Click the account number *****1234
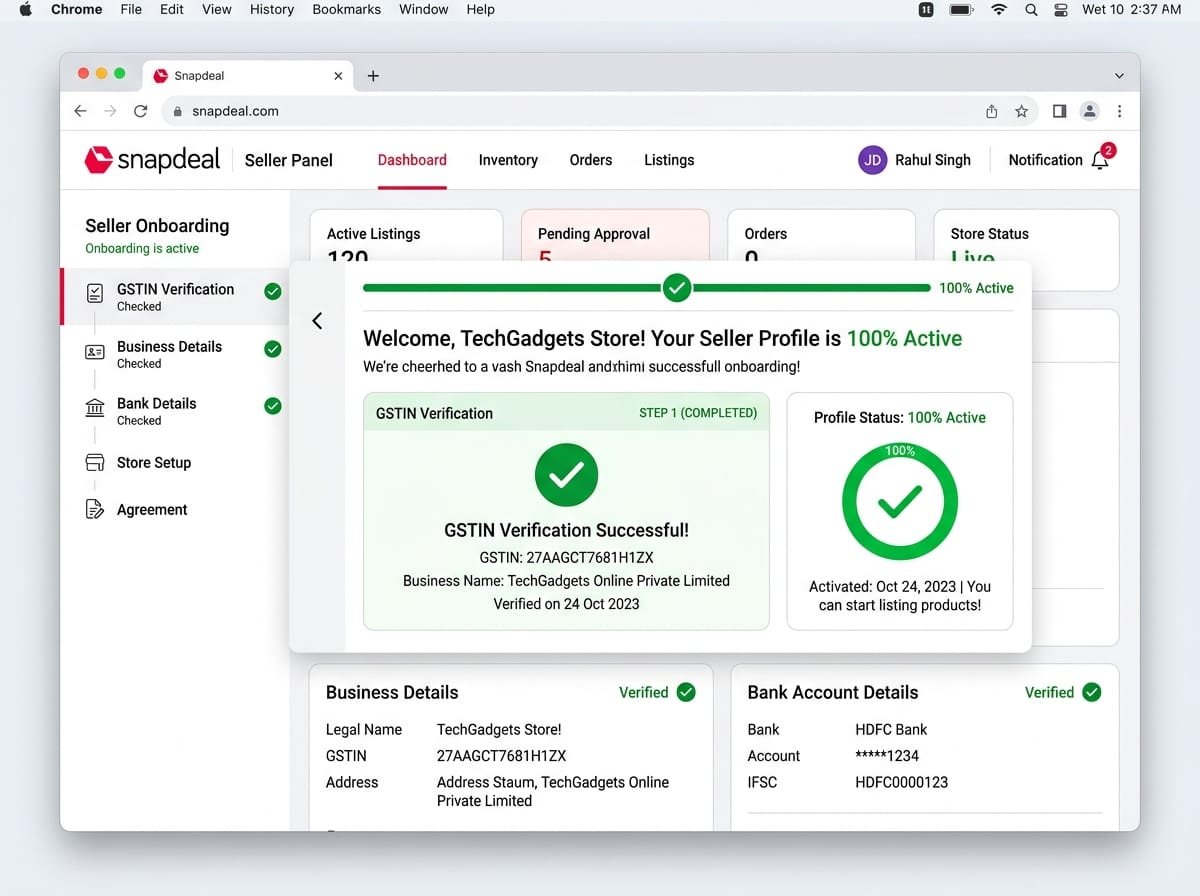Image resolution: width=1200 pixels, height=896 pixels. click(x=887, y=756)
